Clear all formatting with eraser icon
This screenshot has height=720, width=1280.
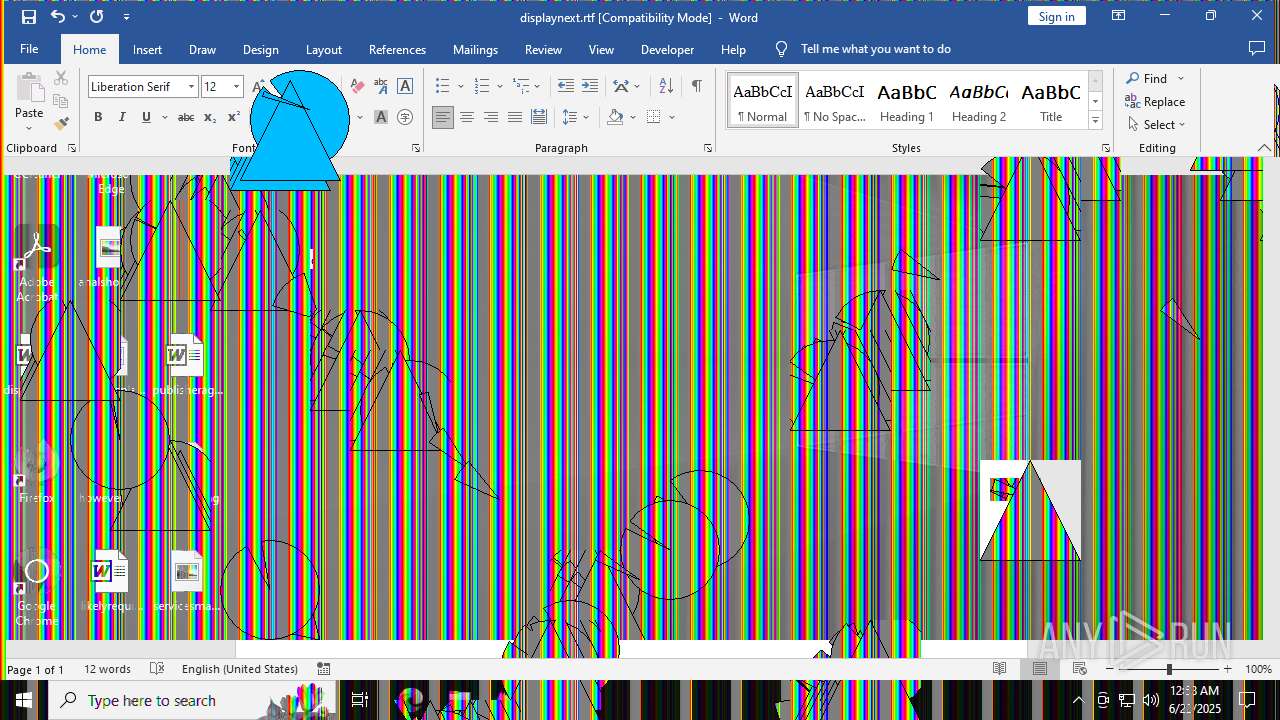357,86
